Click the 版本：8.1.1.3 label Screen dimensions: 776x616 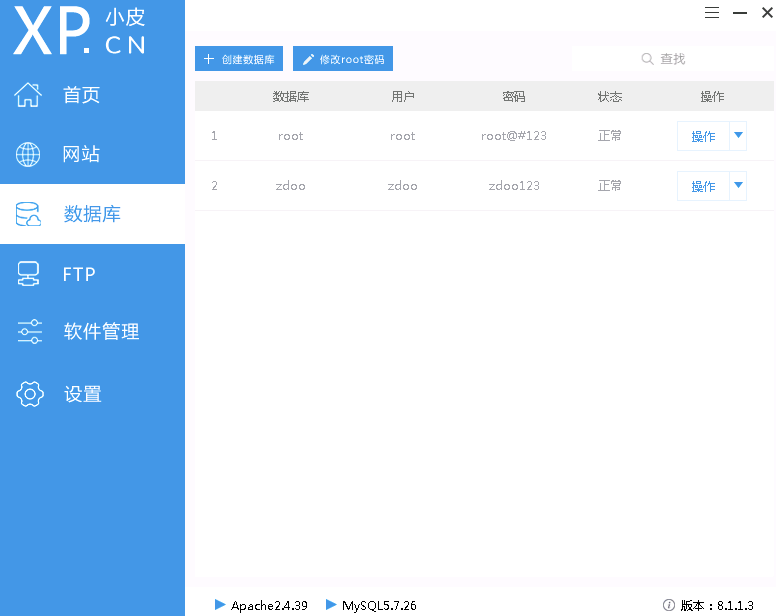(x=717, y=605)
